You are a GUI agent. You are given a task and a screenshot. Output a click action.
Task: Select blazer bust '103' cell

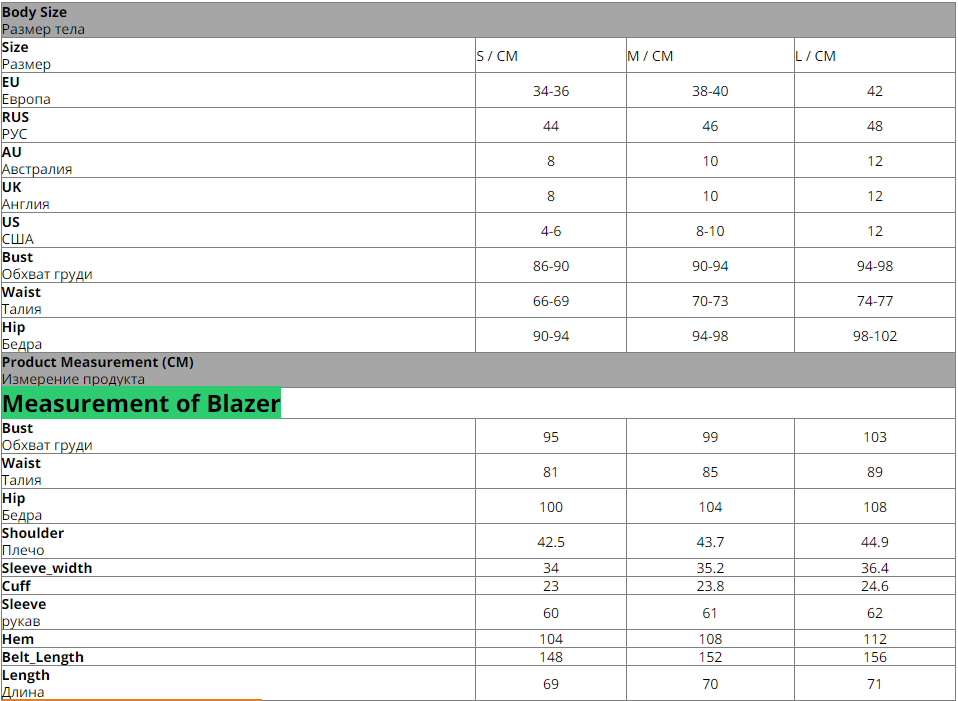pos(875,437)
